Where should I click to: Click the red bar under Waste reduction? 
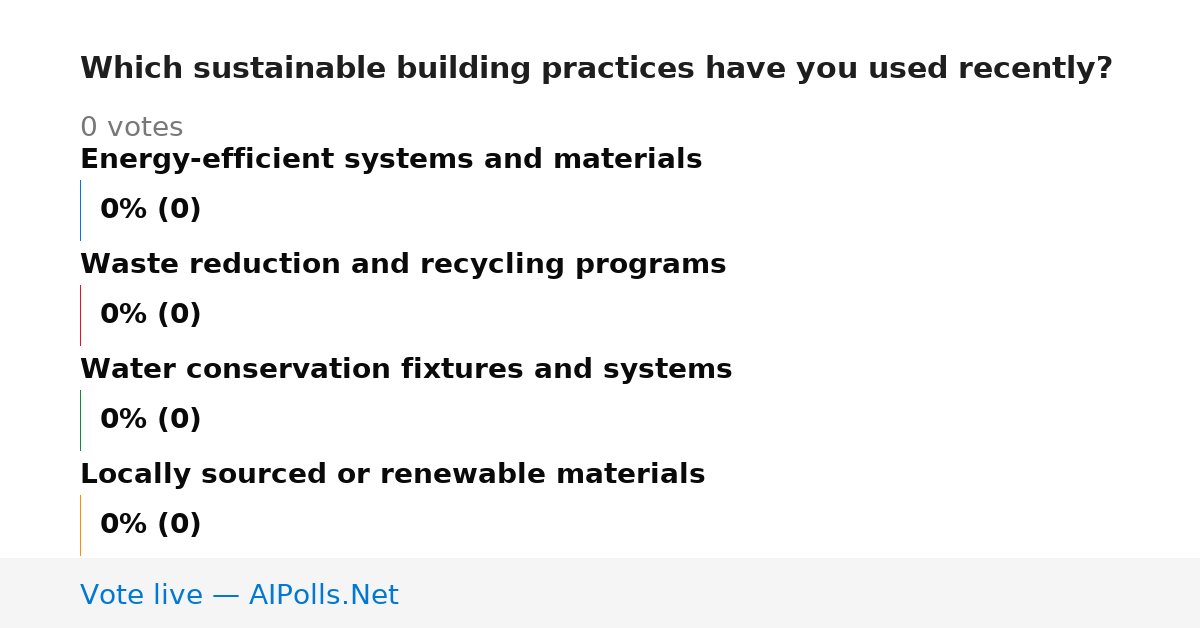point(80,315)
